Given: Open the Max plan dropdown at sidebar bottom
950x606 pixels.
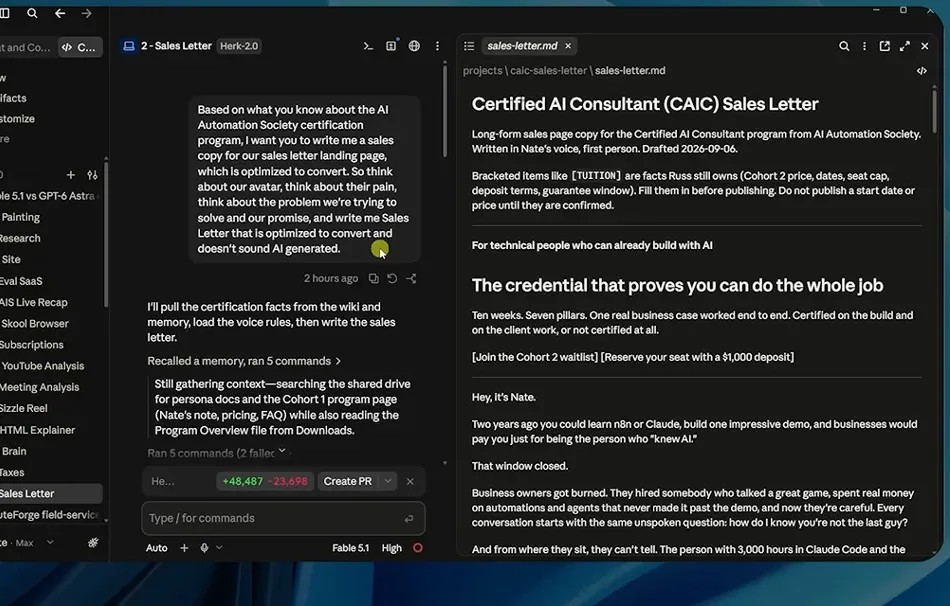Looking at the screenshot, I should (50, 543).
